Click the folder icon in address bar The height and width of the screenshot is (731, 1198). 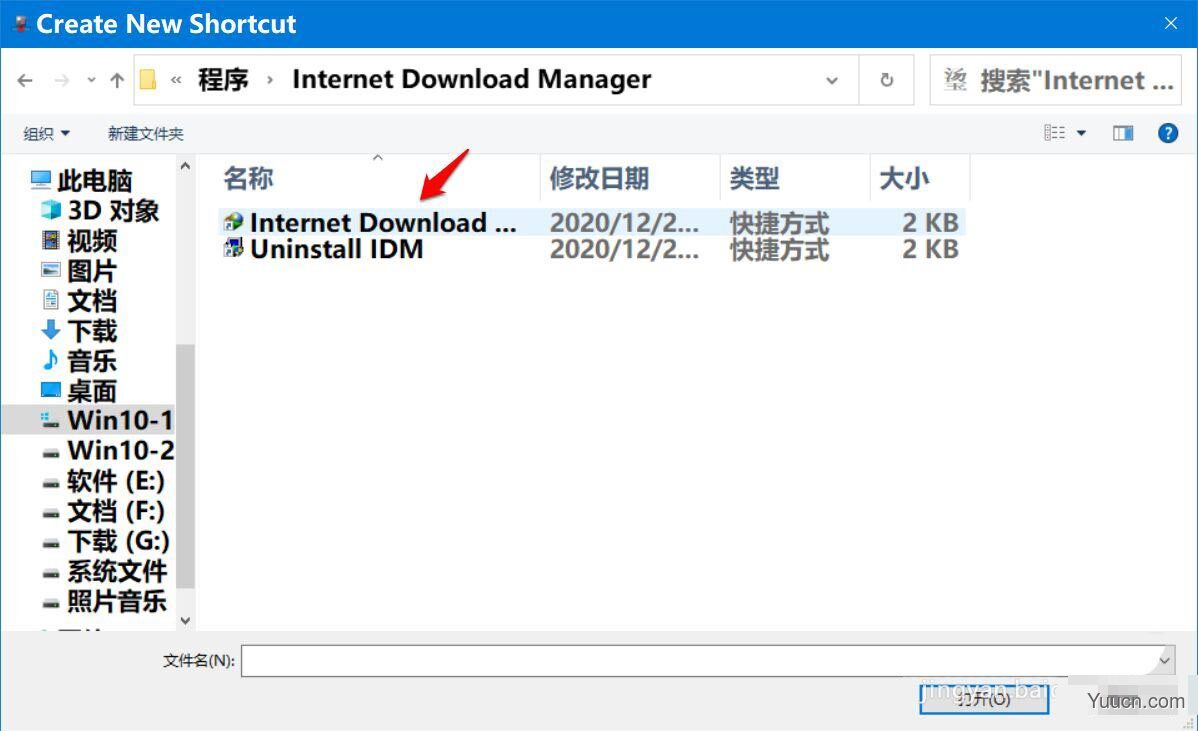[148, 79]
